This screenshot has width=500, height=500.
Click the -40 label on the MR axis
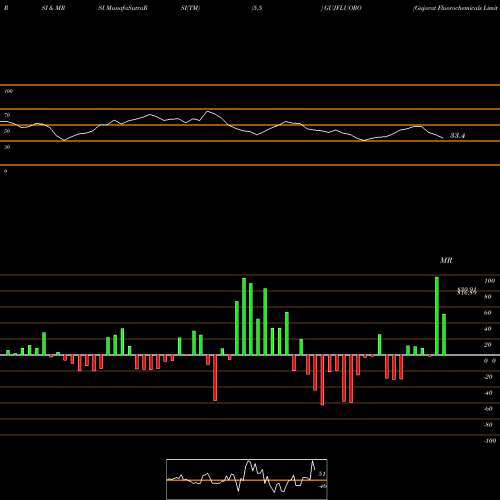pyautogui.click(x=488, y=393)
